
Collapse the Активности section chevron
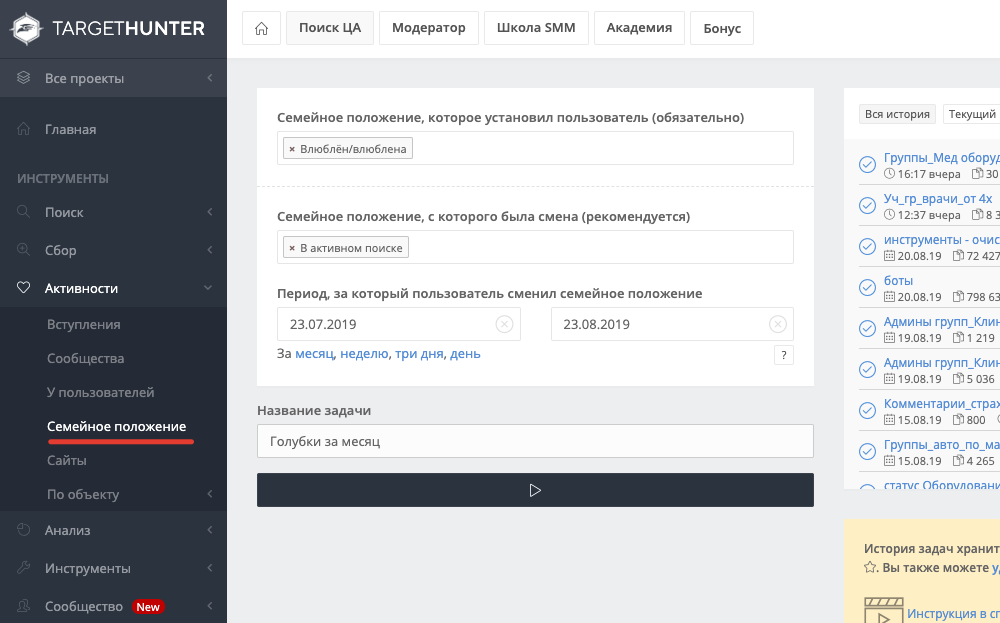208,288
